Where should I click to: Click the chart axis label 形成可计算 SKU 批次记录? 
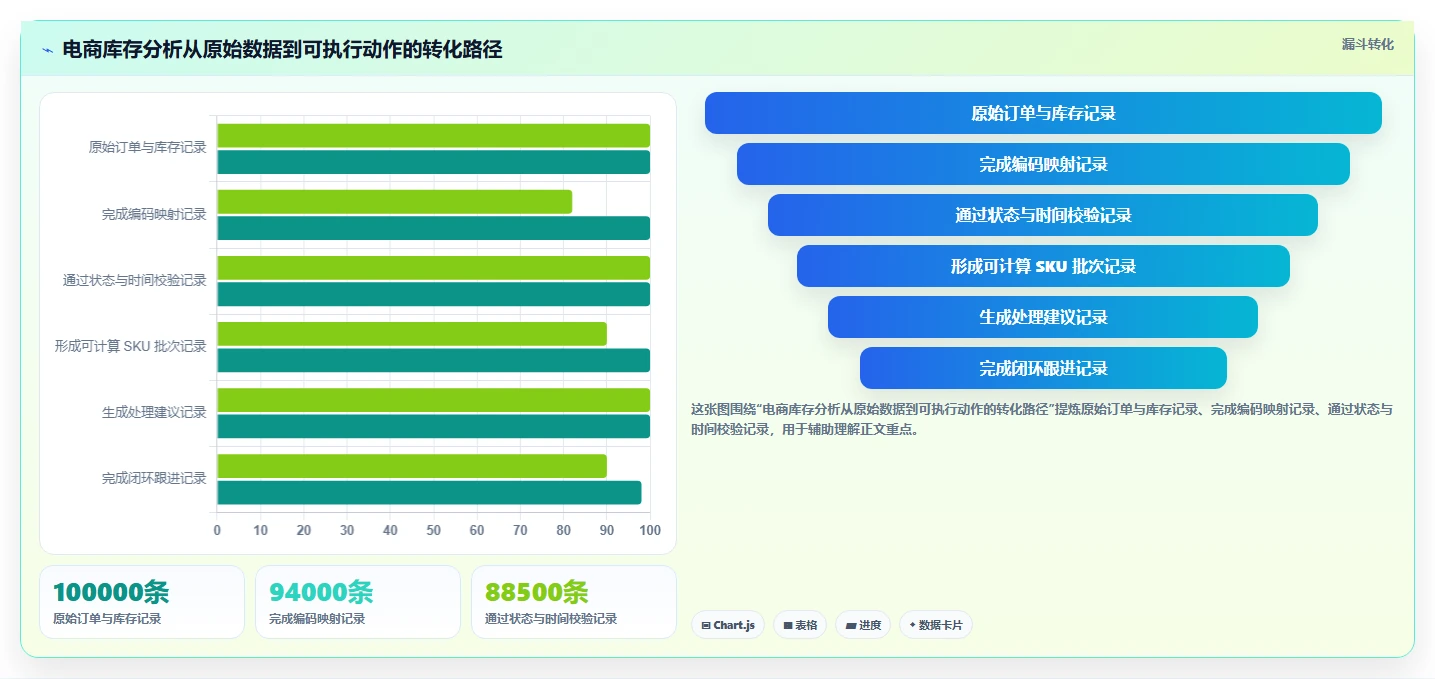coord(131,347)
